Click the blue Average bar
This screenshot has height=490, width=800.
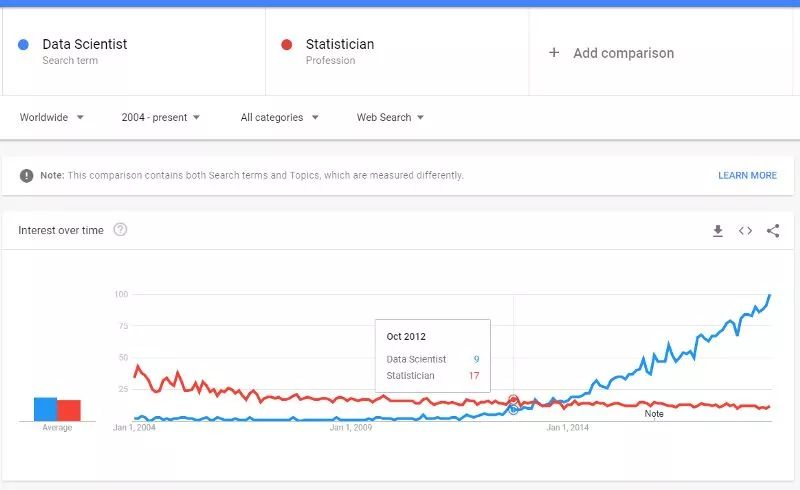(45, 409)
